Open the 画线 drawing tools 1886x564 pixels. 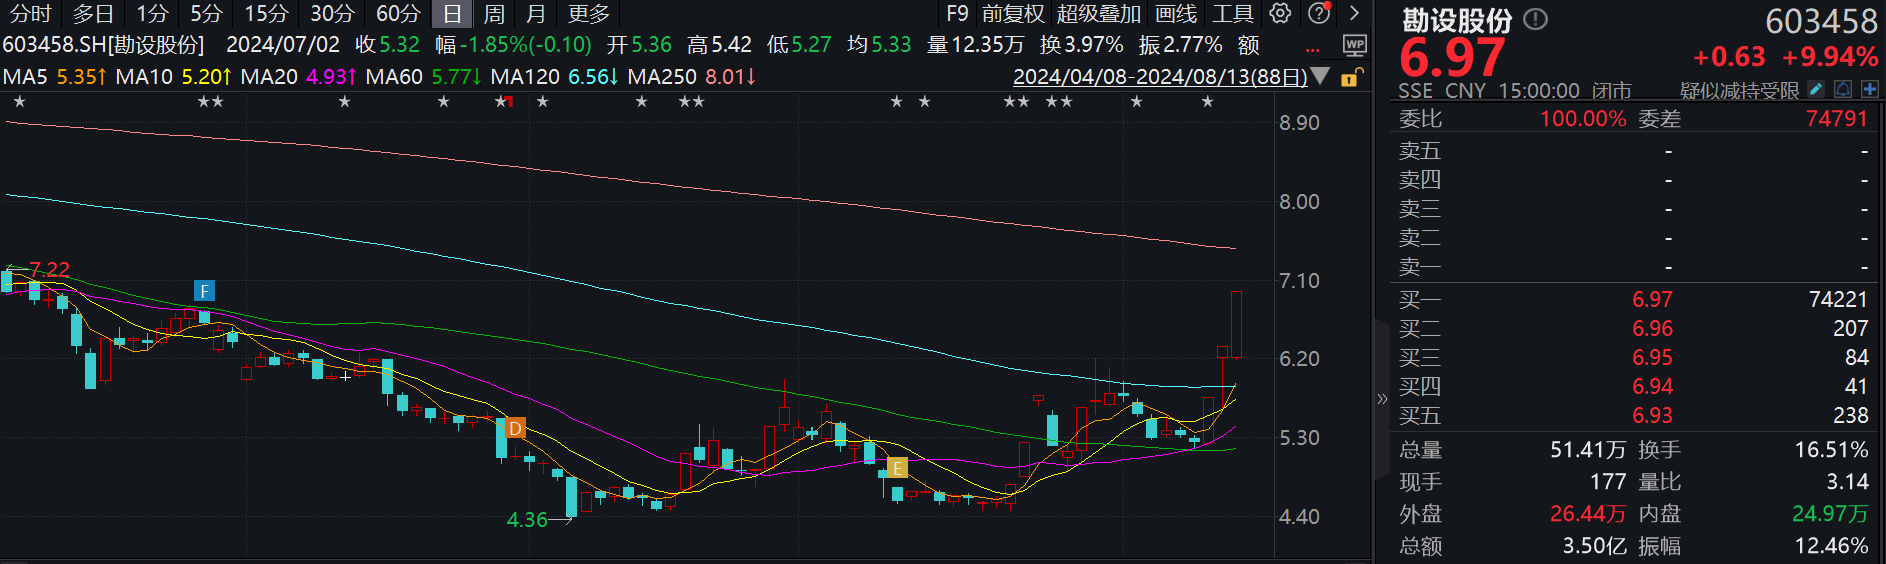pos(1175,14)
